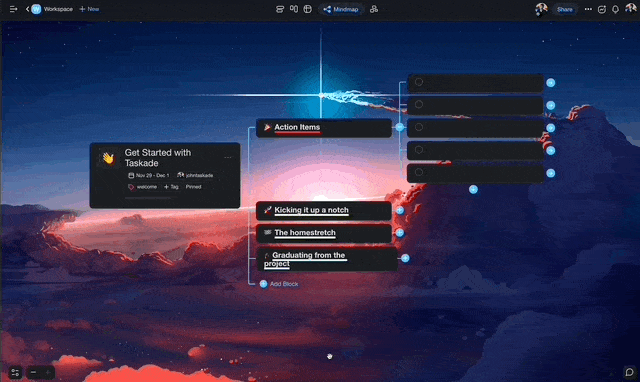640x382 pixels.
Task: Open the three-dot more options menu
Action: coord(588,9)
